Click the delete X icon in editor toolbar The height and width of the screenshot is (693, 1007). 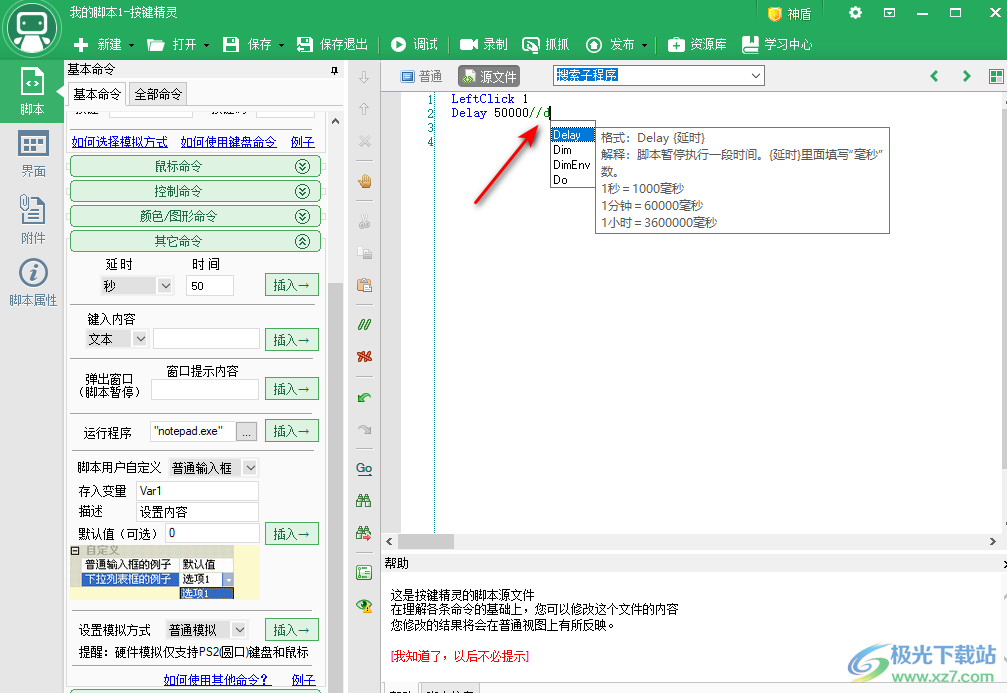click(x=364, y=141)
